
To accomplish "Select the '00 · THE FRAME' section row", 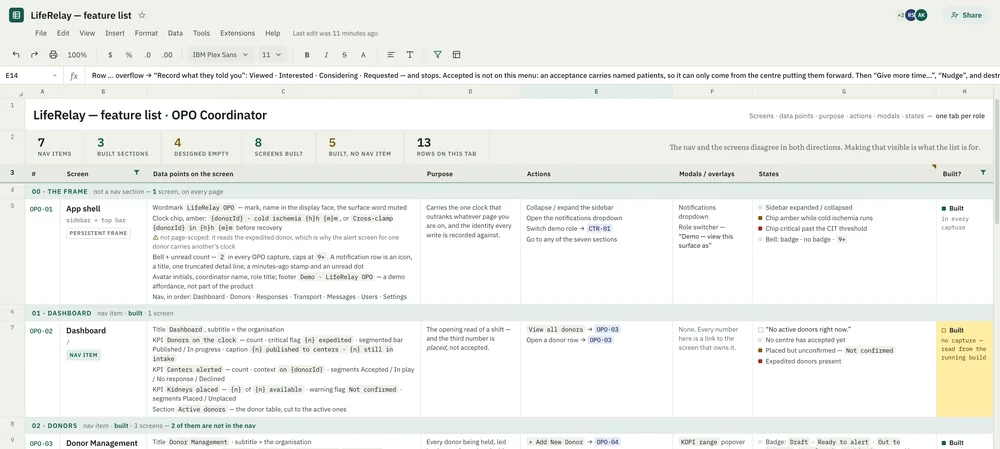I will [x=509, y=191].
